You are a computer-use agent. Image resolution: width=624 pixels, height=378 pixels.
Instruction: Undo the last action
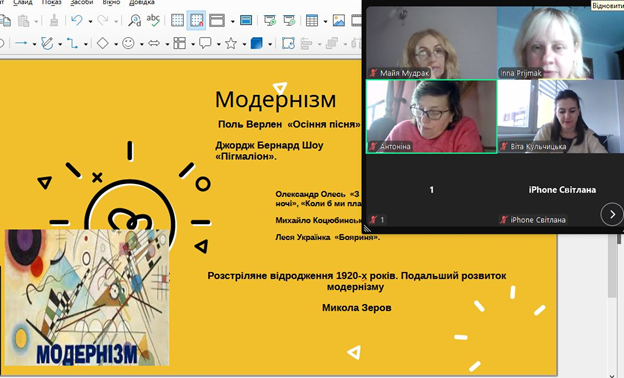77,20
